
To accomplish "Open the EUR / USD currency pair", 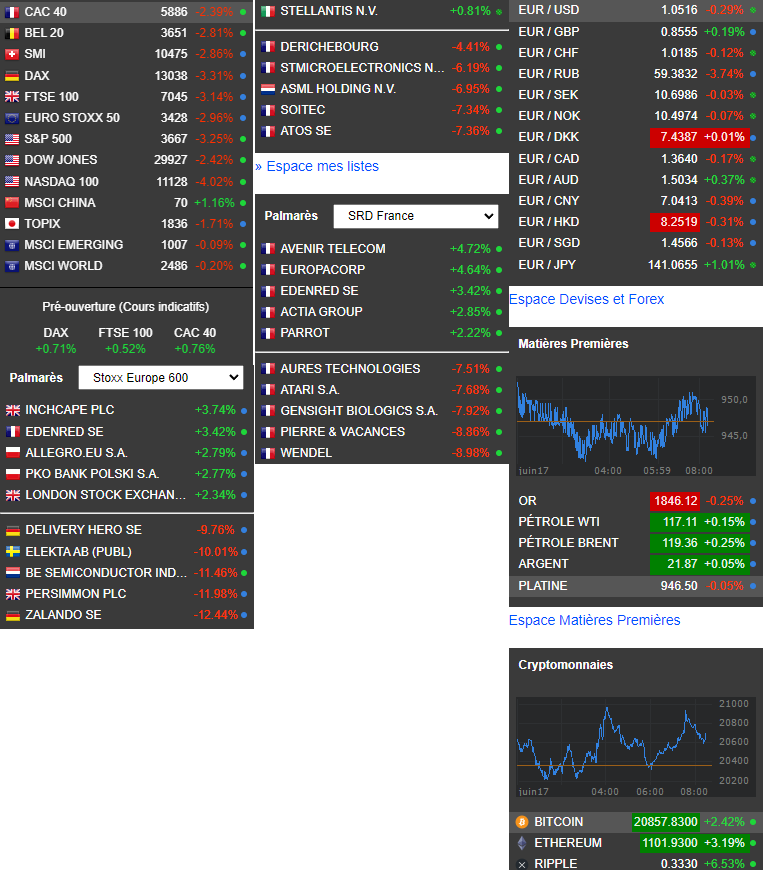I will click(x=636, y=10).
